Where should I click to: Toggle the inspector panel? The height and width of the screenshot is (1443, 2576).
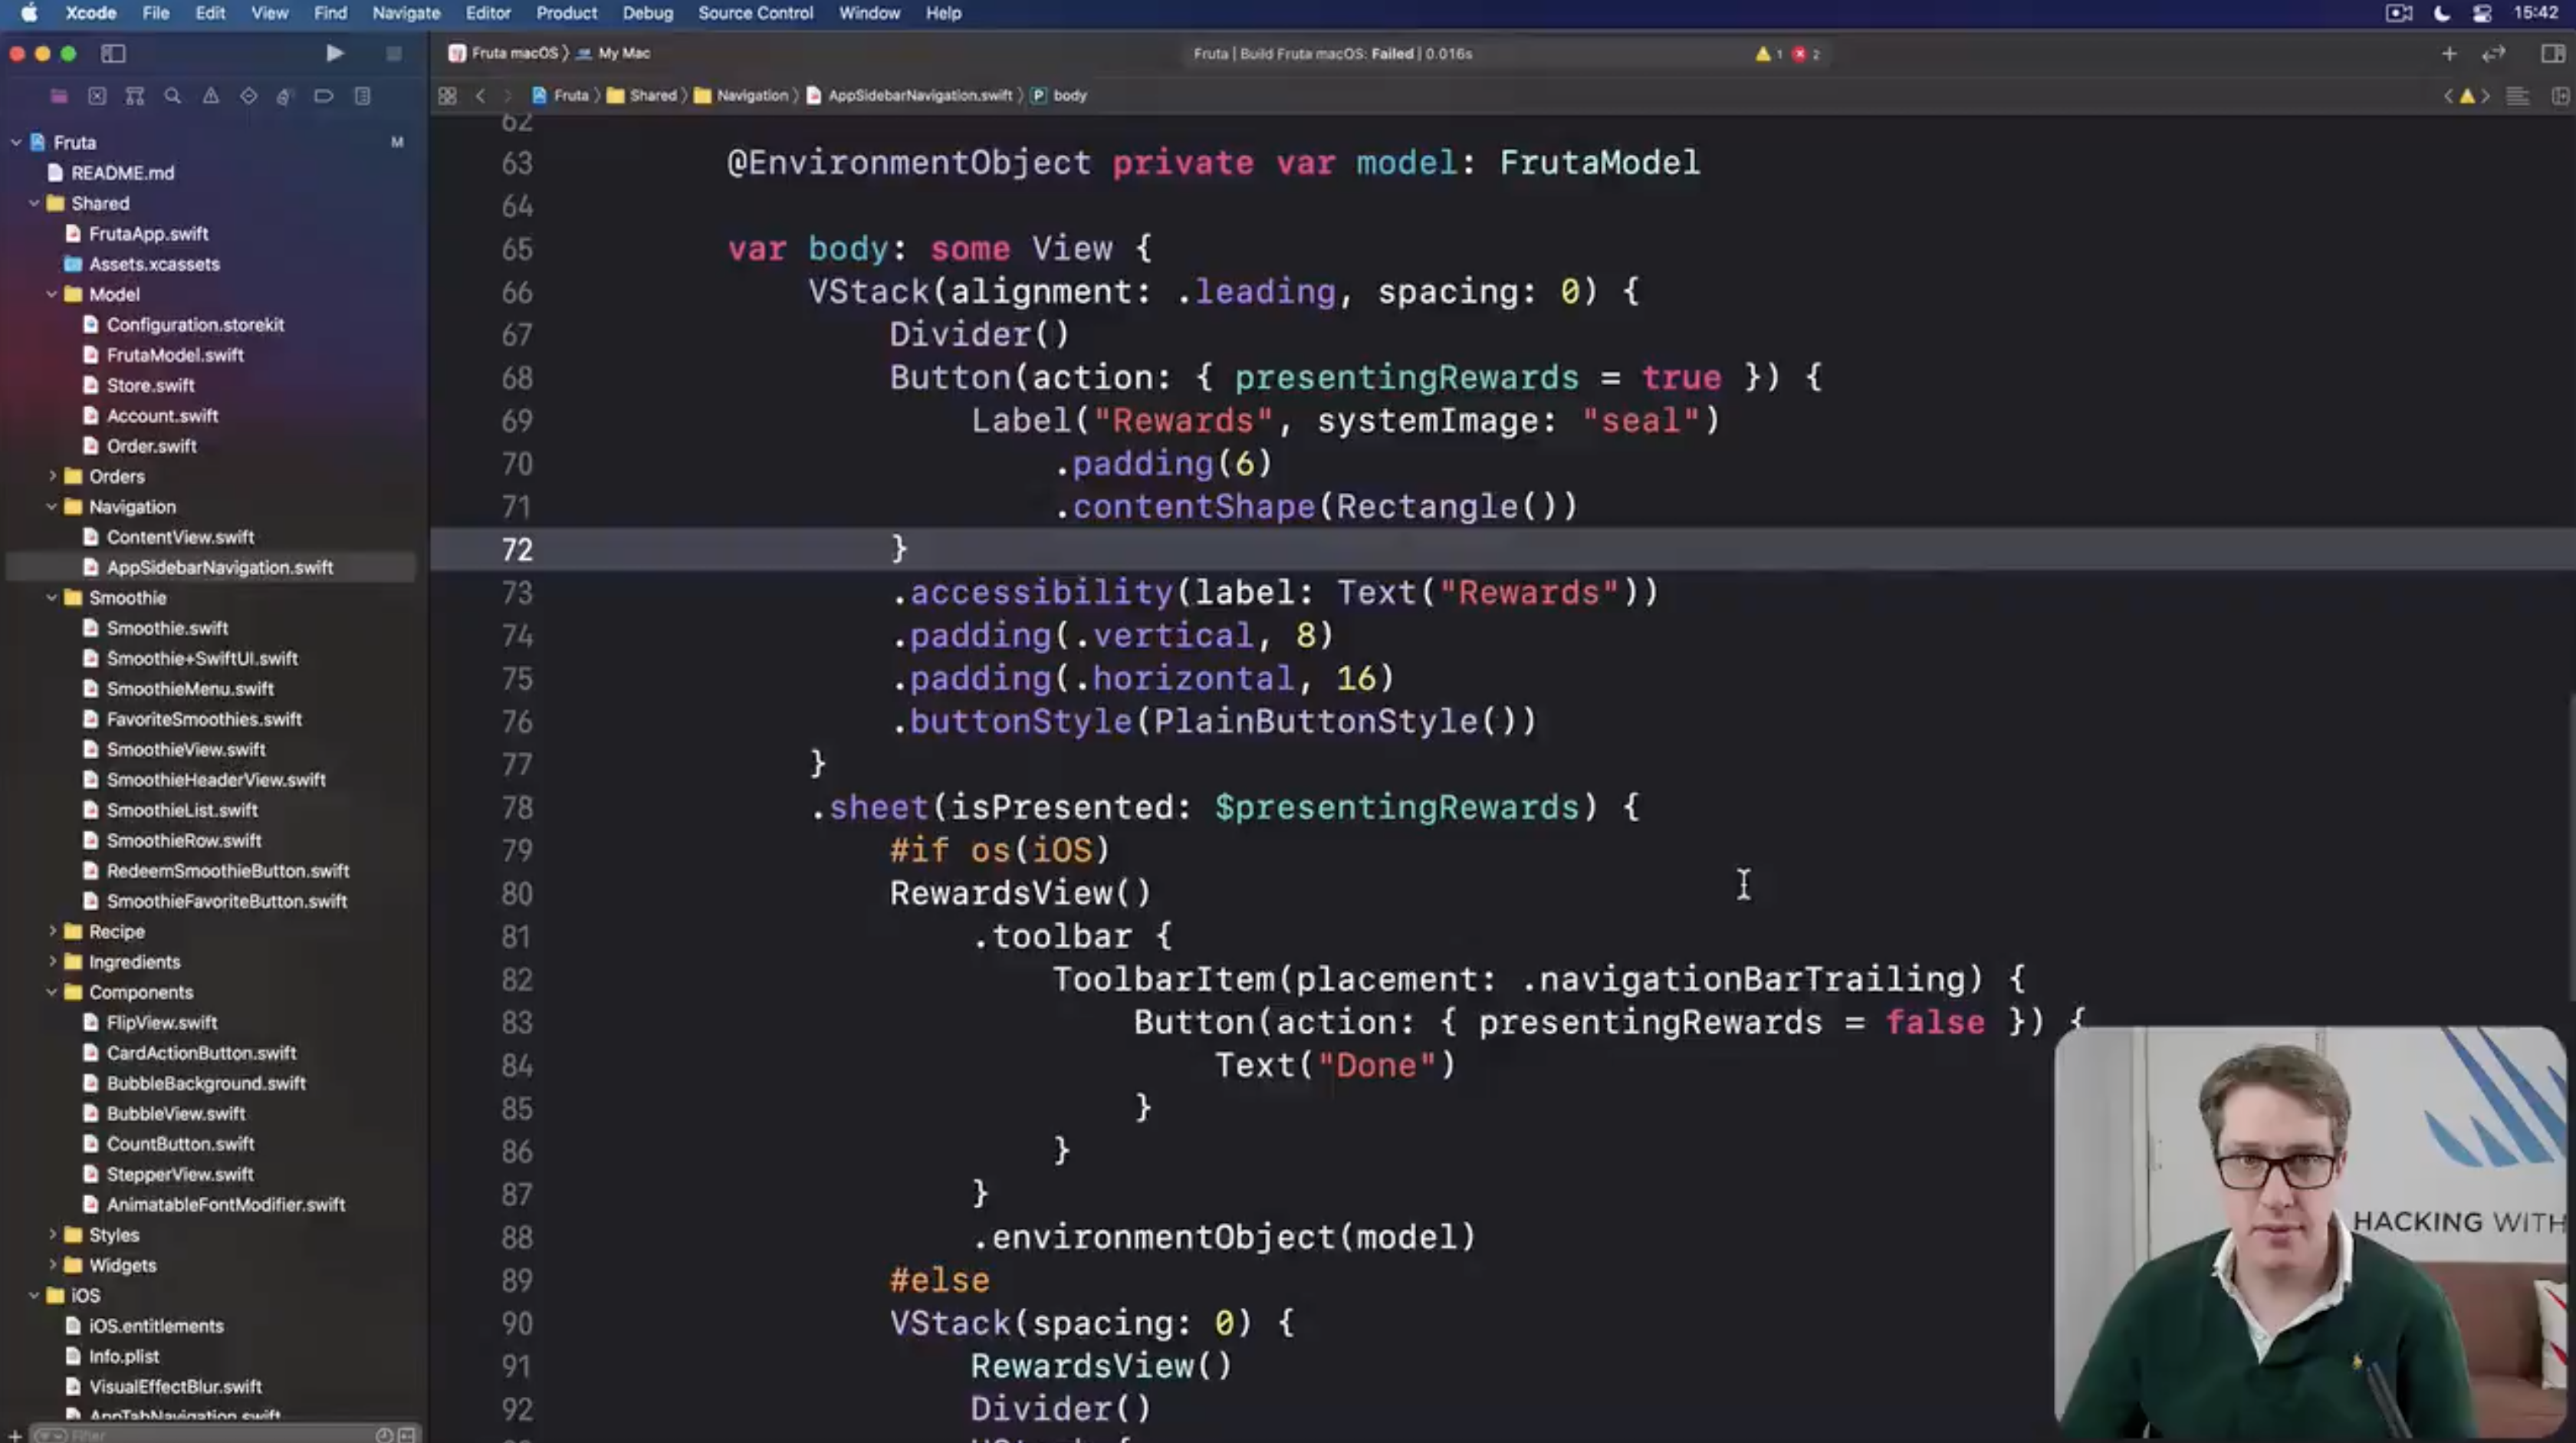click(2553, 54)
